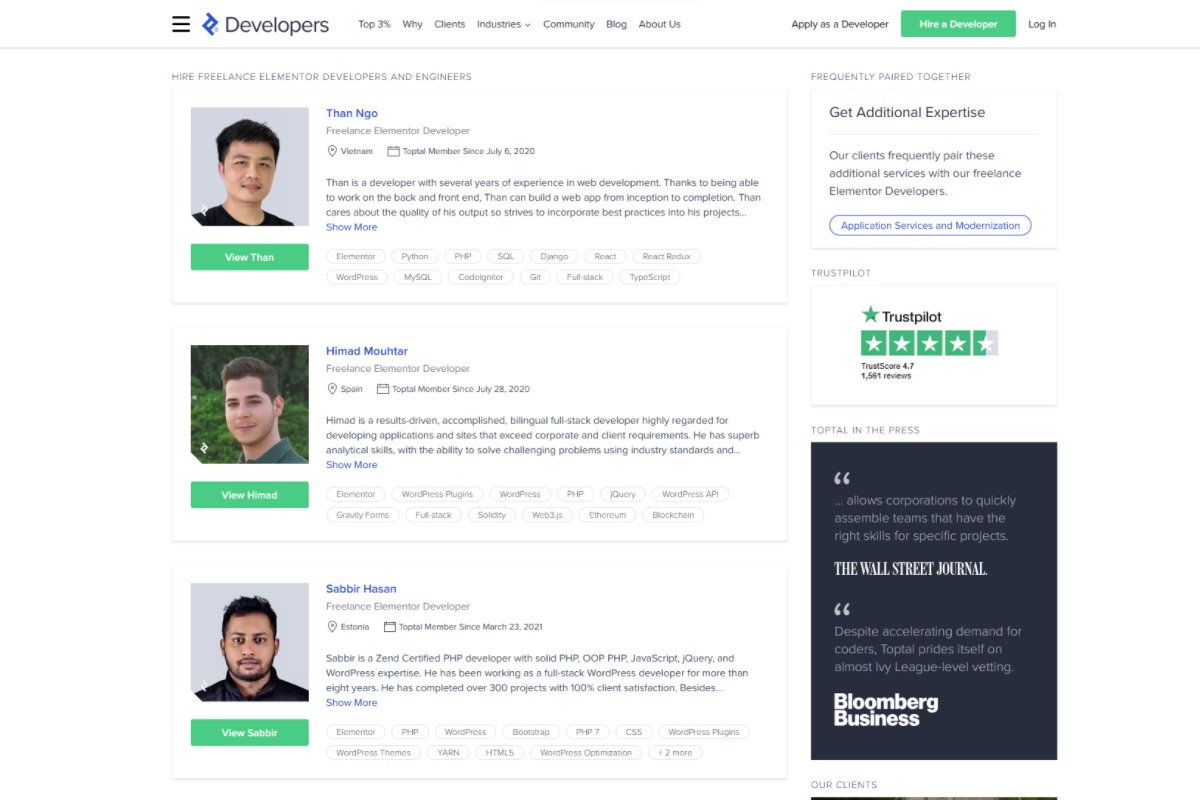
Task: Click Apply as a Developer link
Action: point(840,24)
